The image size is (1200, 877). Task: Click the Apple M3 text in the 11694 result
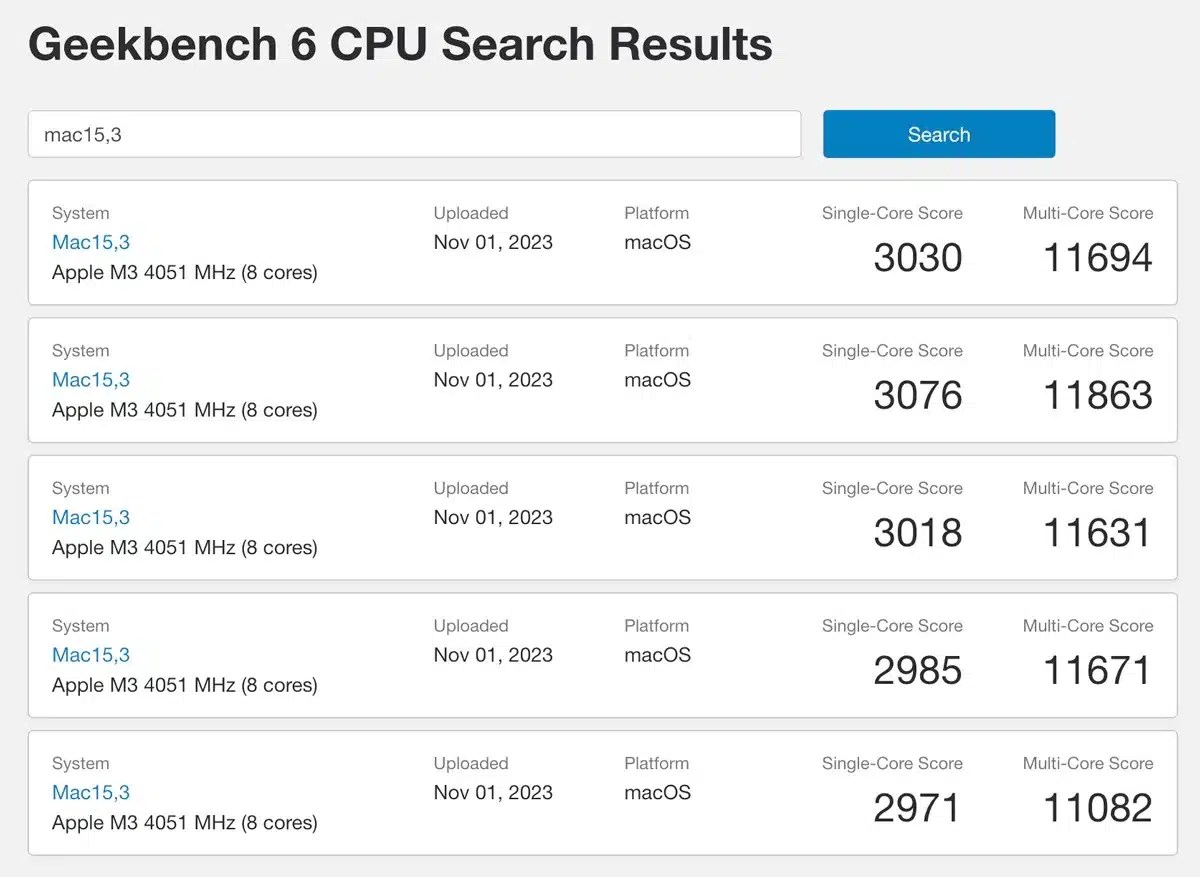pos(184,272)
